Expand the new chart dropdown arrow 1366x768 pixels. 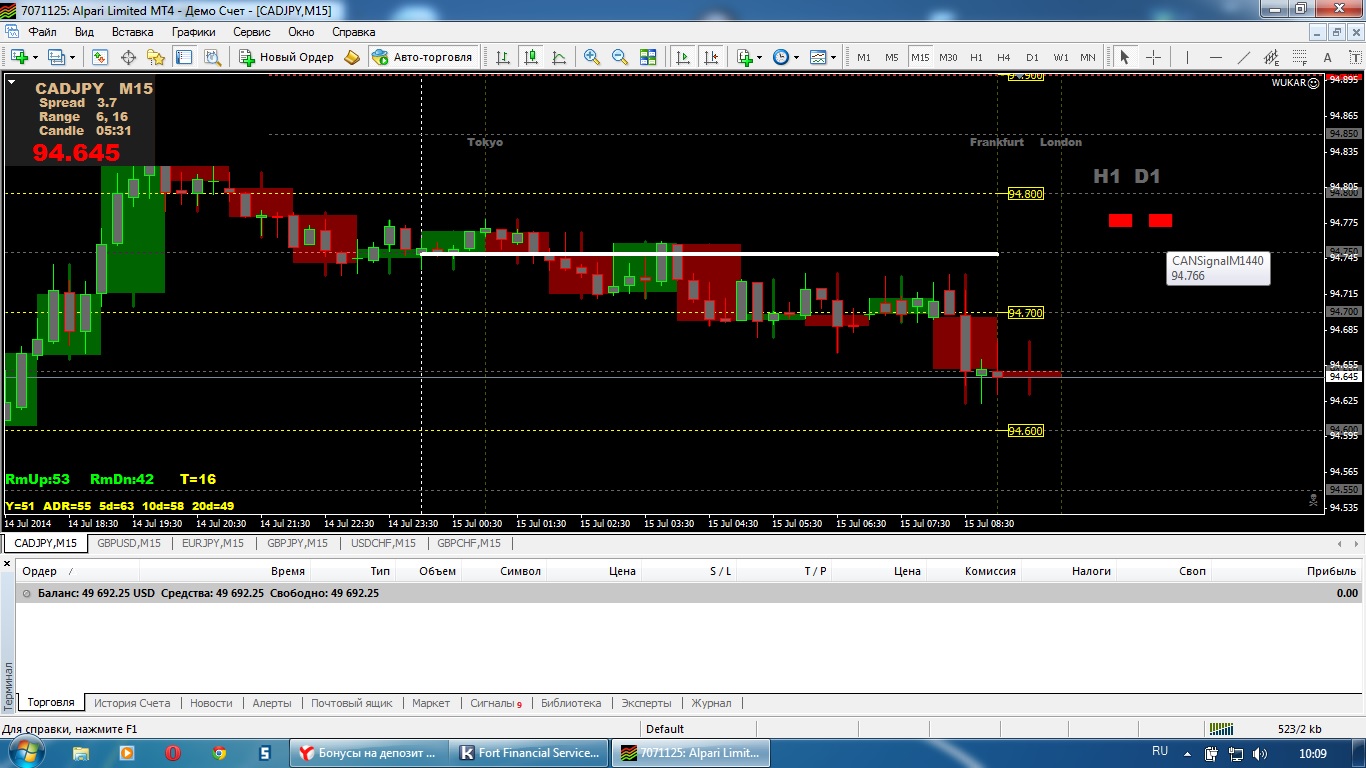pyautogui.click(x=35, y=57)
